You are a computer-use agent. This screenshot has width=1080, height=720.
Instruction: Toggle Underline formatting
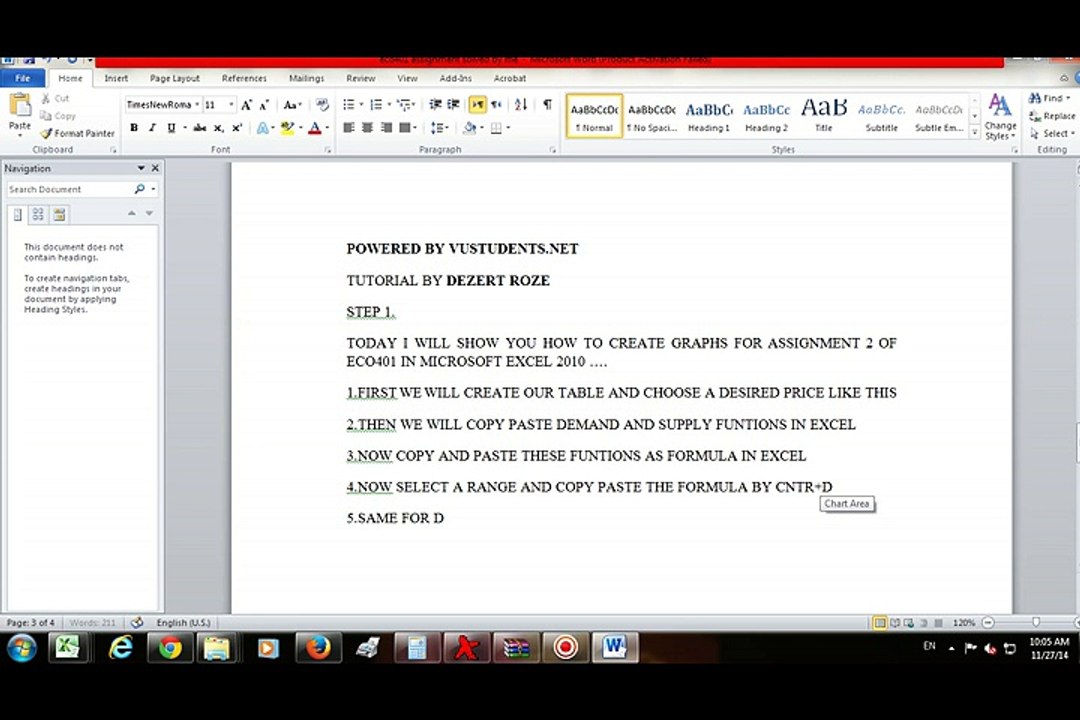point(171,127)
